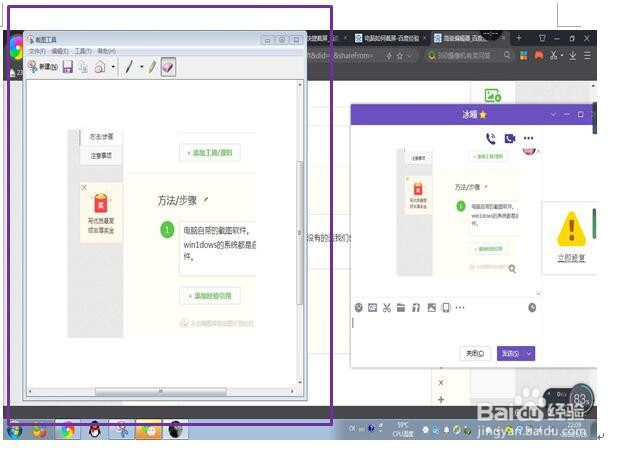The height and width of the screenshot is (453, 622).
Task: Expand the chat title bar dropdown chevron
Action: click(553, 114)
